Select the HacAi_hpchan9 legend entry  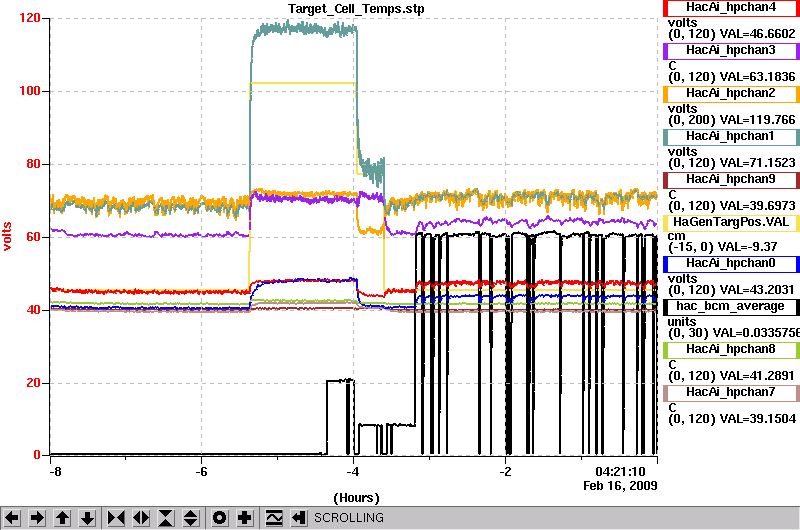(731, 180)
